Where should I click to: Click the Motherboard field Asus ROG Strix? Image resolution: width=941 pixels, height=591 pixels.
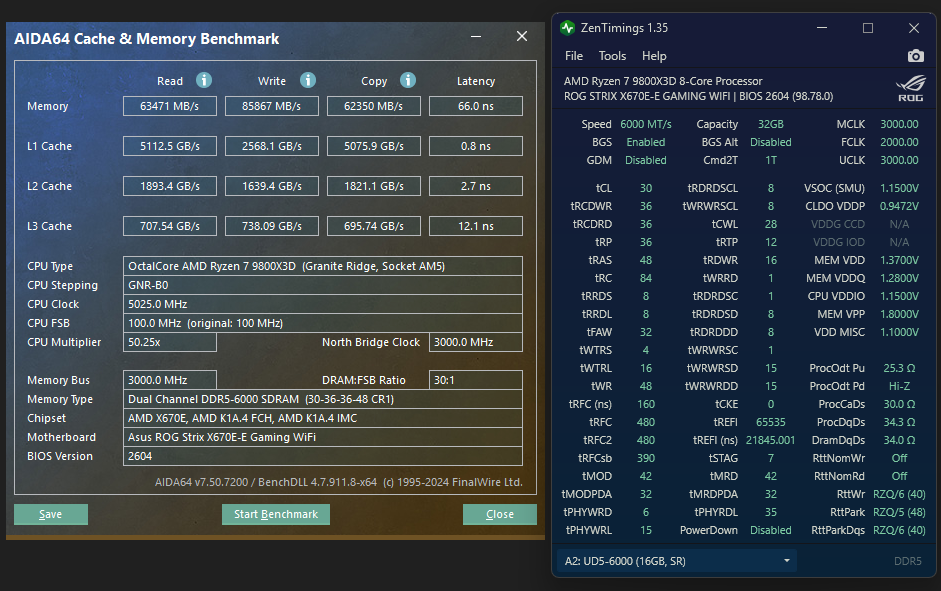pos(323,437)
